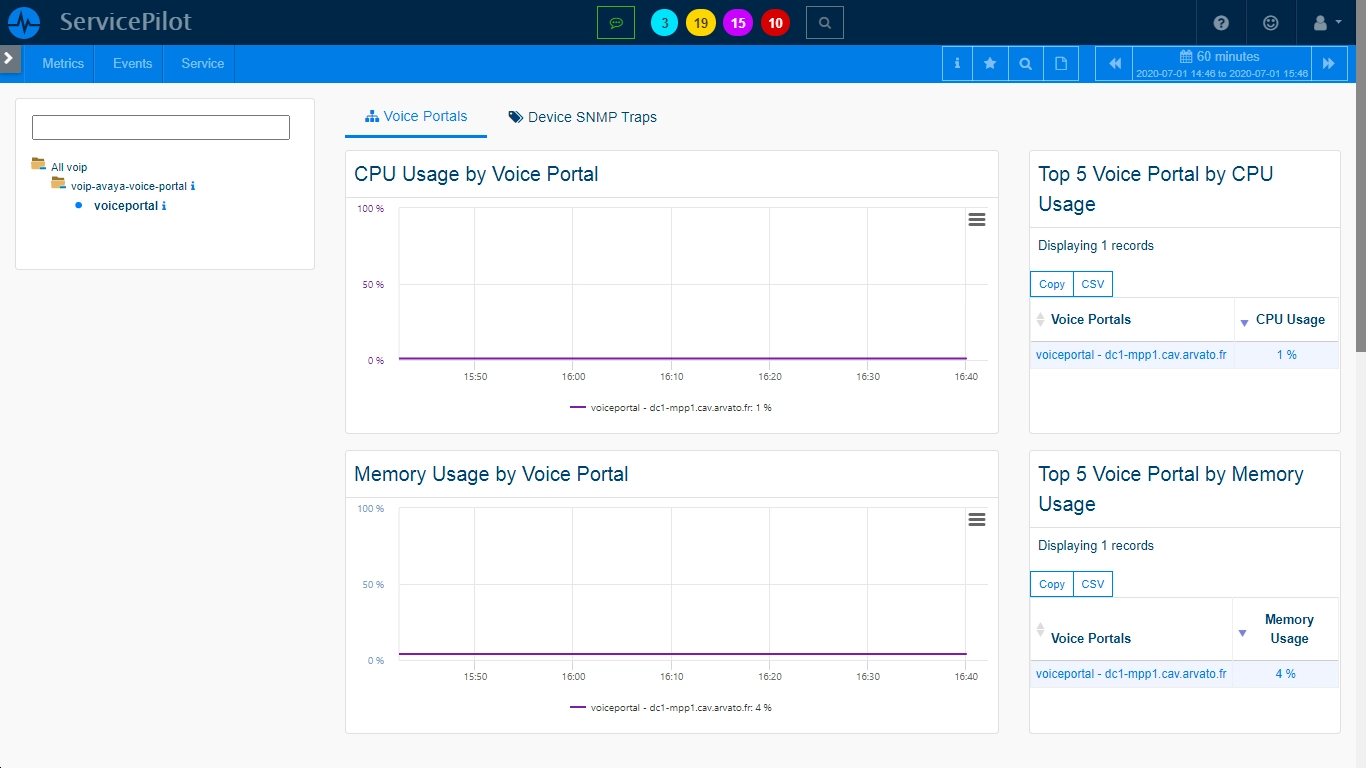Go back in time with rewind arrows
Viewport: 1366px width, 768px height.
coord(1115,63)
